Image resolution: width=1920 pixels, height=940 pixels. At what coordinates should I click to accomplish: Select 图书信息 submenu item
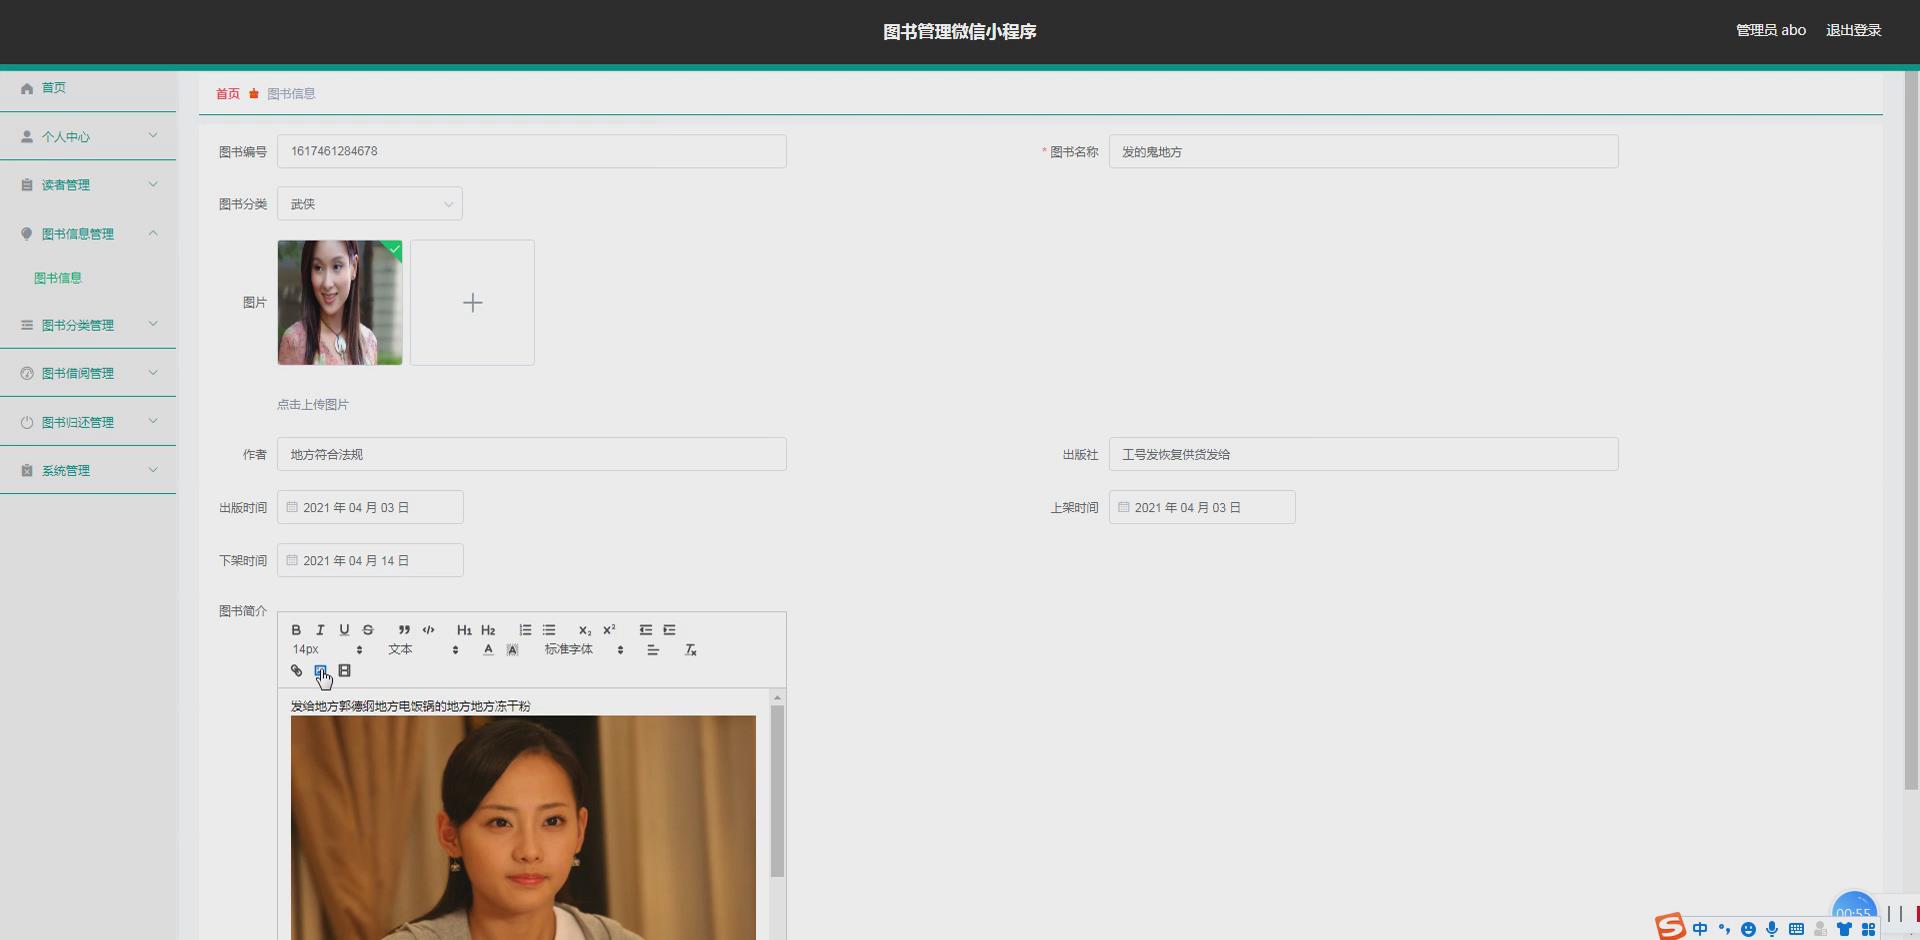point(58,278)
